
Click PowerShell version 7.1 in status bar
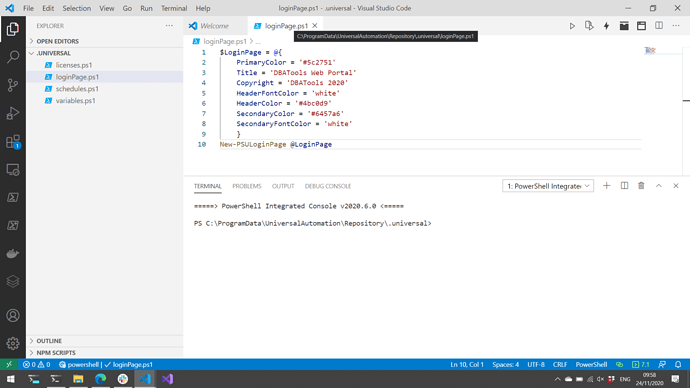[x=641, y=364]
